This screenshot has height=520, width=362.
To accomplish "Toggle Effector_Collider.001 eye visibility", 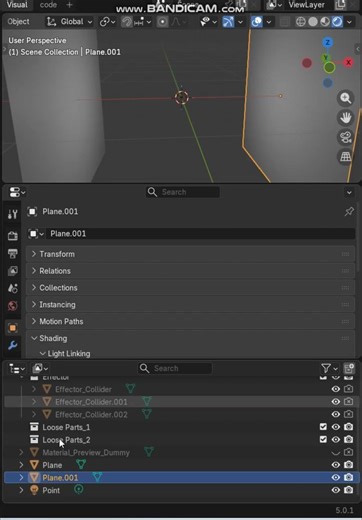I will coord(336,402).
